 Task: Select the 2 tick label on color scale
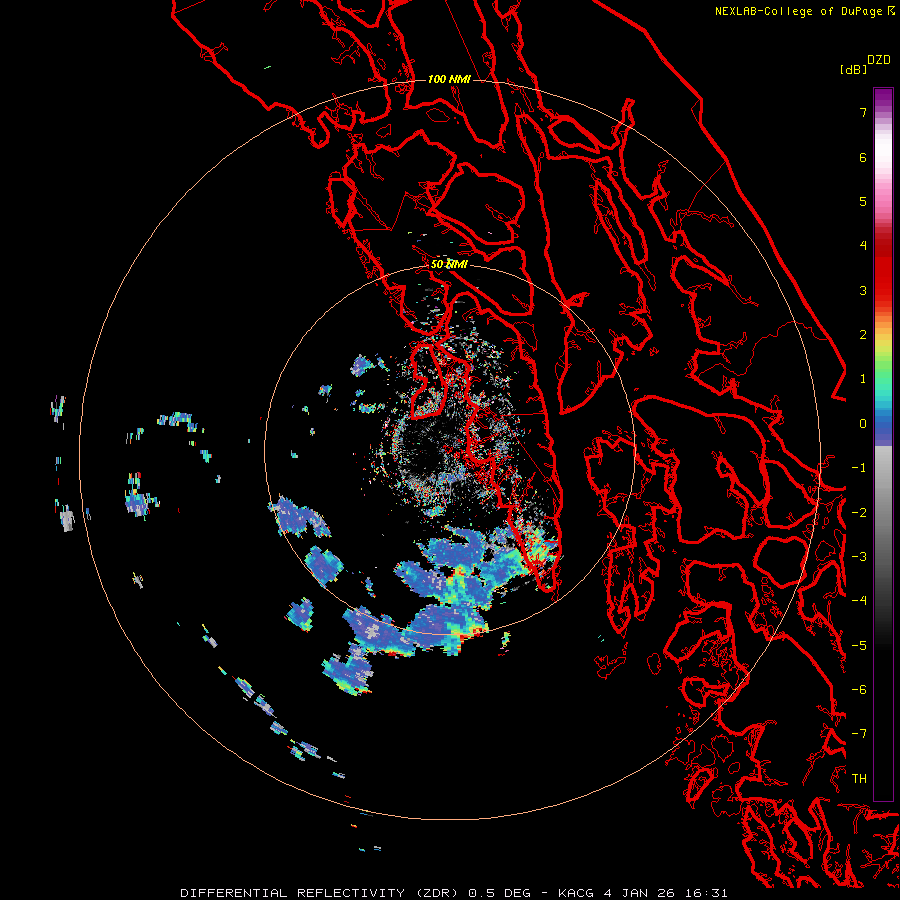tap(863, 335)
